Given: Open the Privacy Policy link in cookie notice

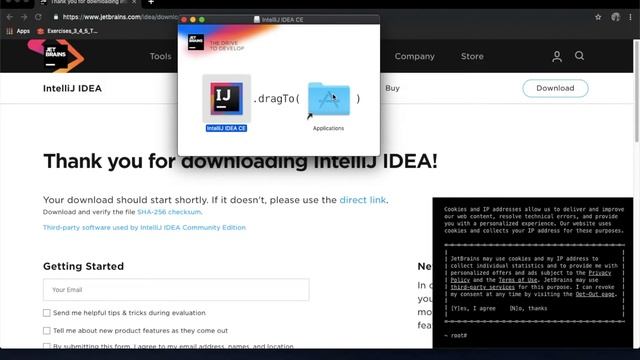Looking at the screenshot, I should pos(531,276).
